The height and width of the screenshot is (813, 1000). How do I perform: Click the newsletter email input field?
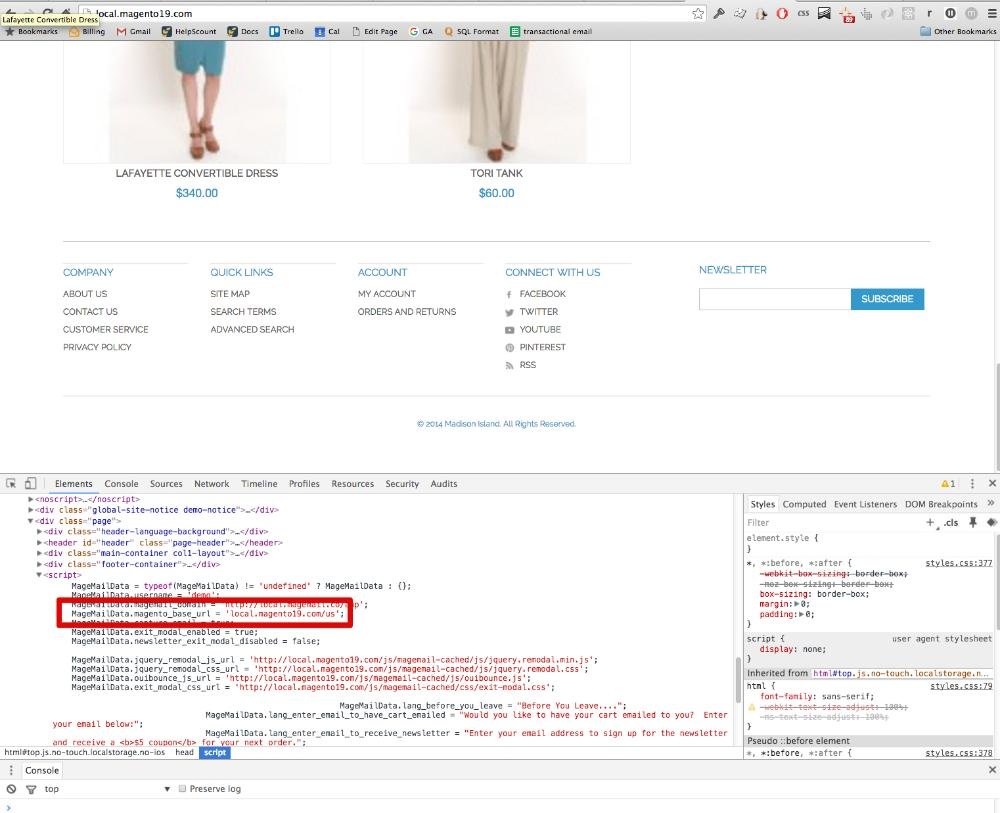click(x=774, y=299)
